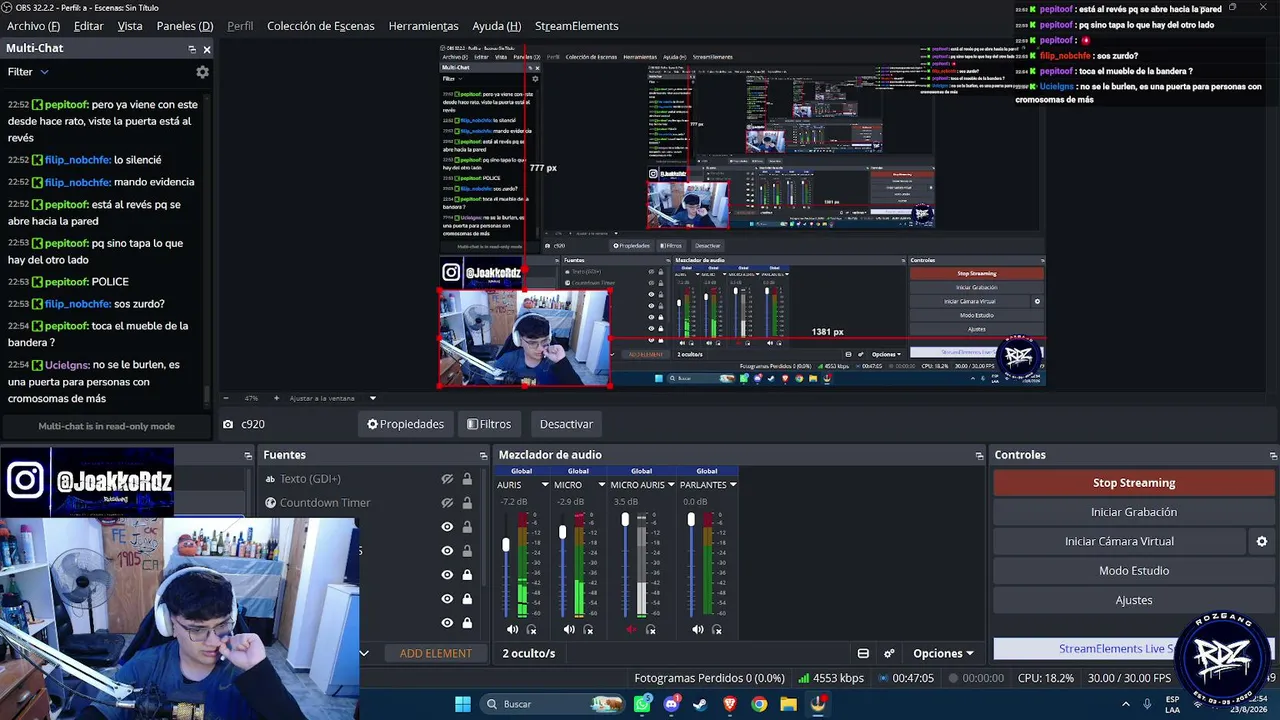
Task: Show the hidden Countdown Timer source
Action: [447, 503]
